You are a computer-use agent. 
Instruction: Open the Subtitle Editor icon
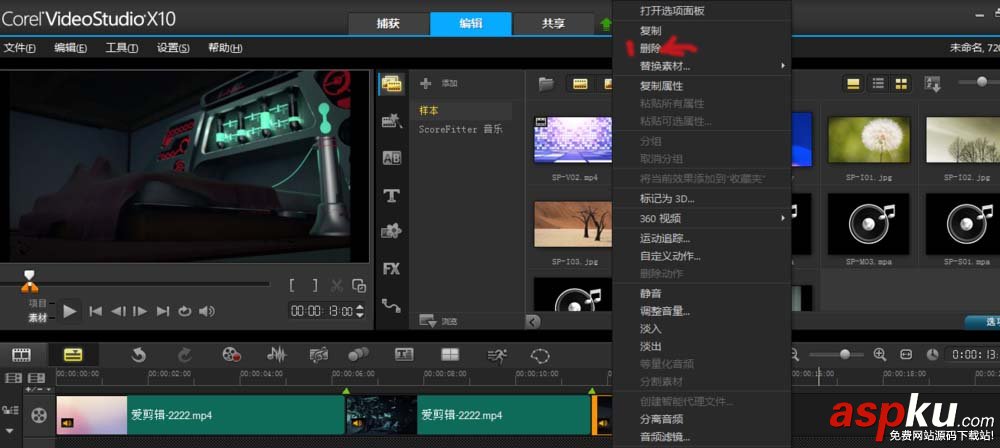[404, 355]
